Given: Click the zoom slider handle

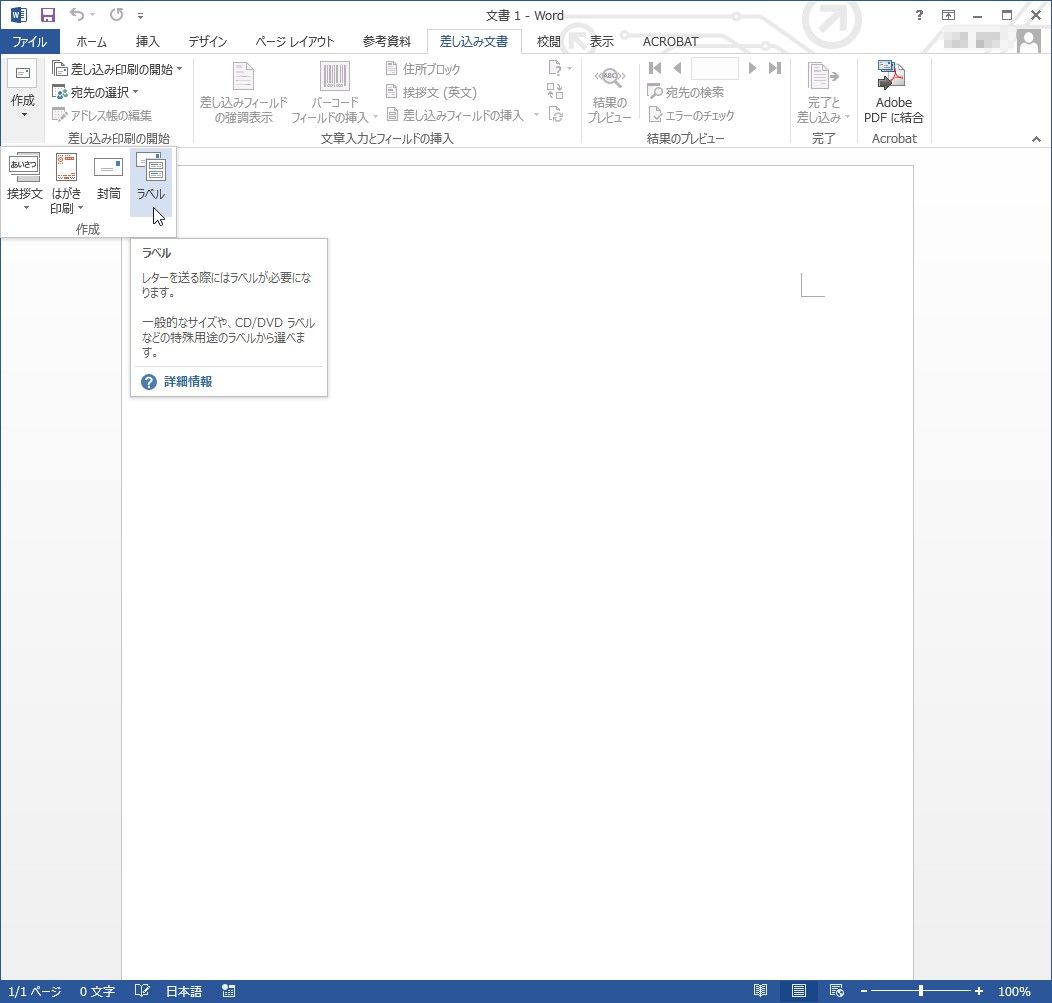Looking at the screenshot, I should (921, 991).
